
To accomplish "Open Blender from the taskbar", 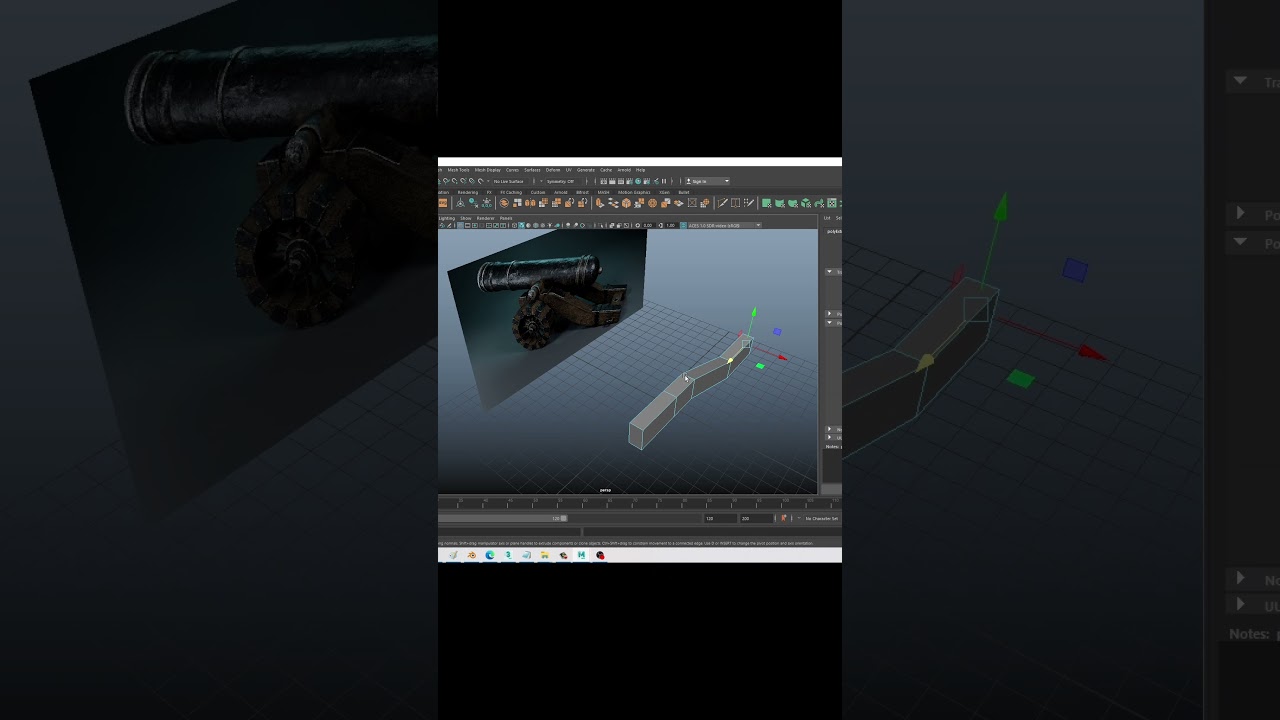I will (471, 555).
